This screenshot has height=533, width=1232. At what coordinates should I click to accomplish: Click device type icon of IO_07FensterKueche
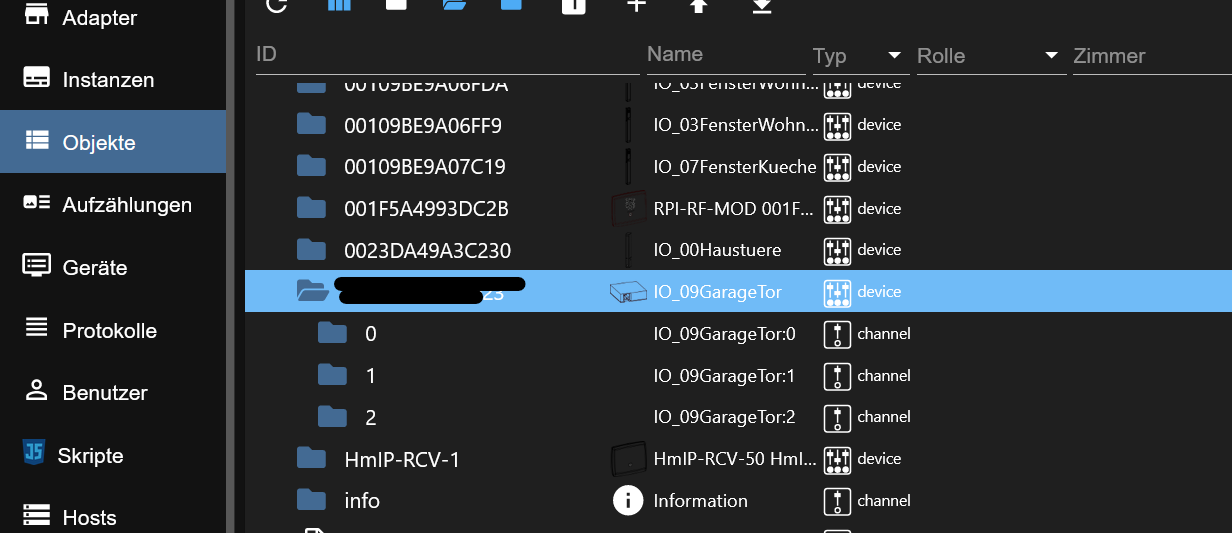[837, 166]
